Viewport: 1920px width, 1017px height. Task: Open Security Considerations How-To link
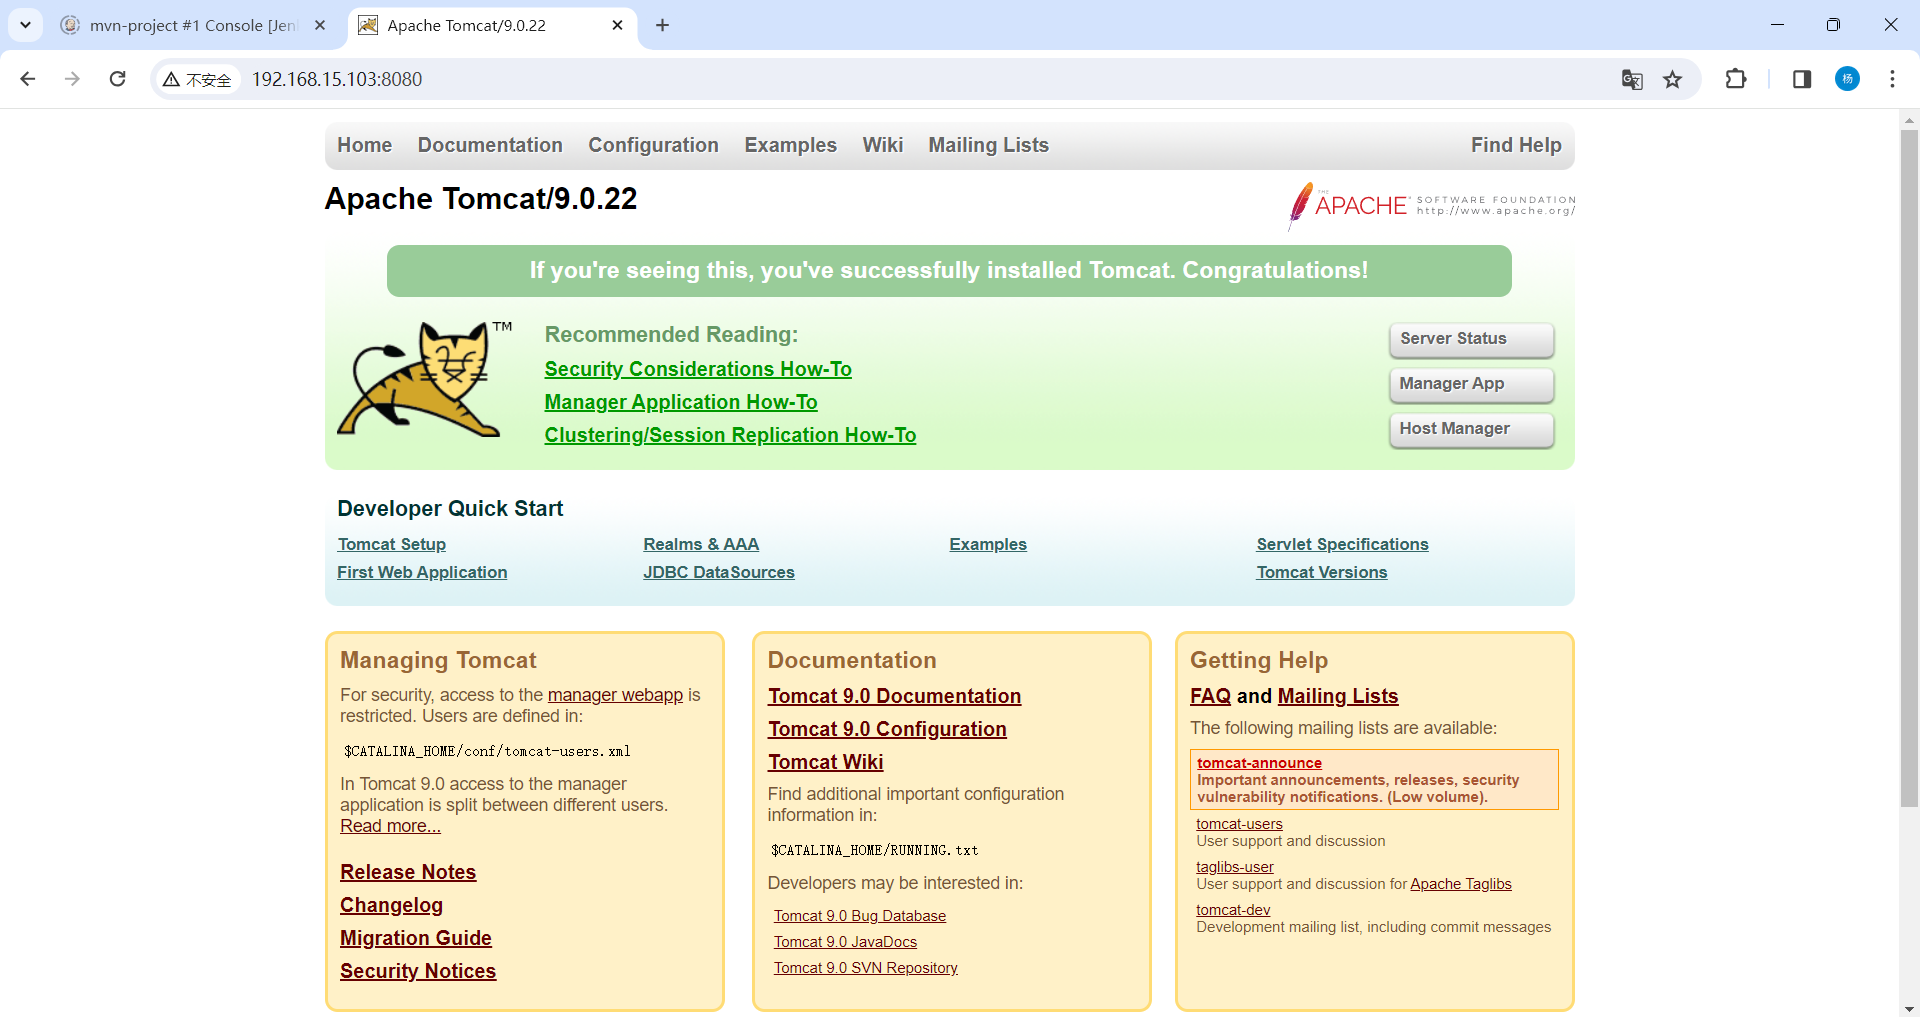(698, 369)
